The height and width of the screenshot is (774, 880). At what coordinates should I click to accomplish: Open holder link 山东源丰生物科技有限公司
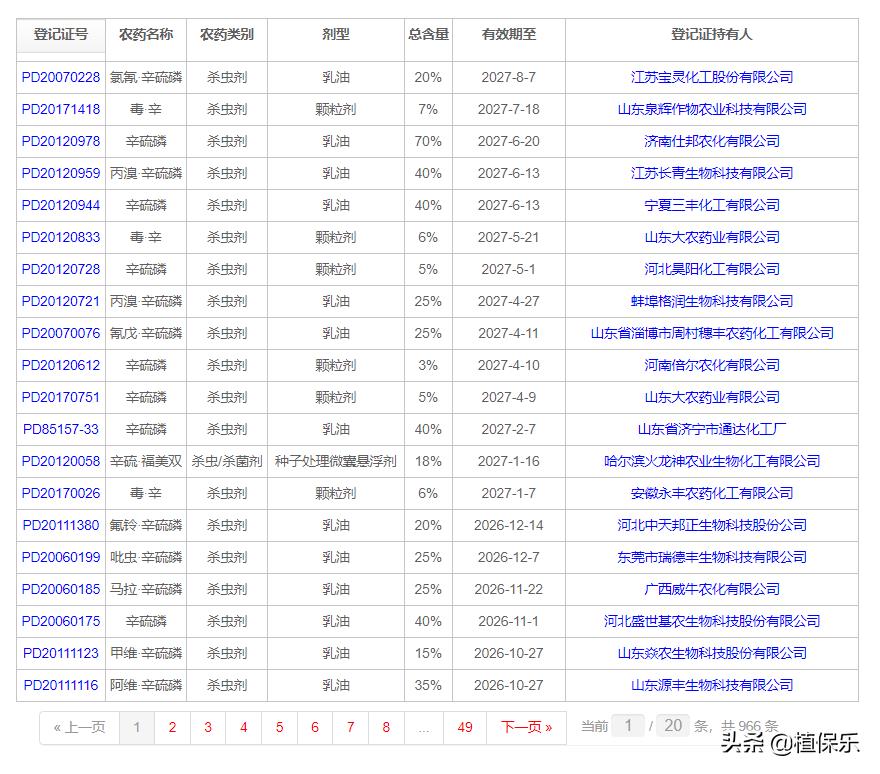pos(711,685)
